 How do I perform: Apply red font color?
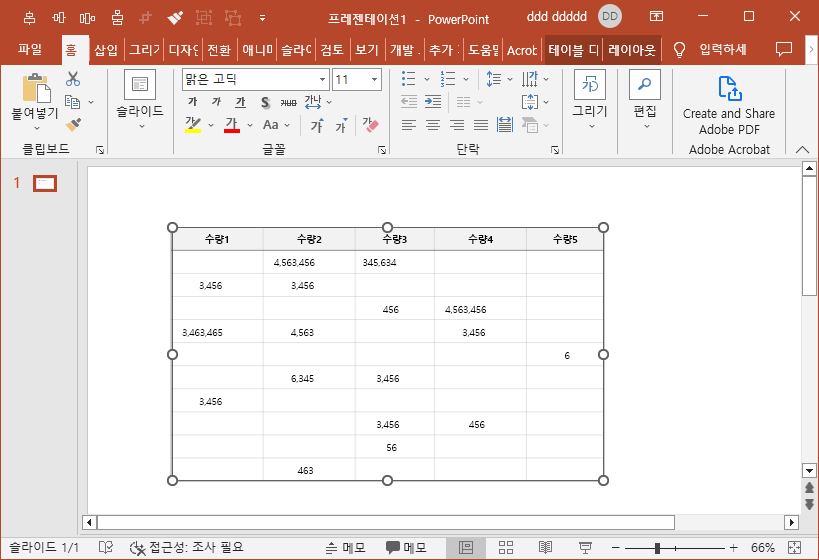coord(231,125)
